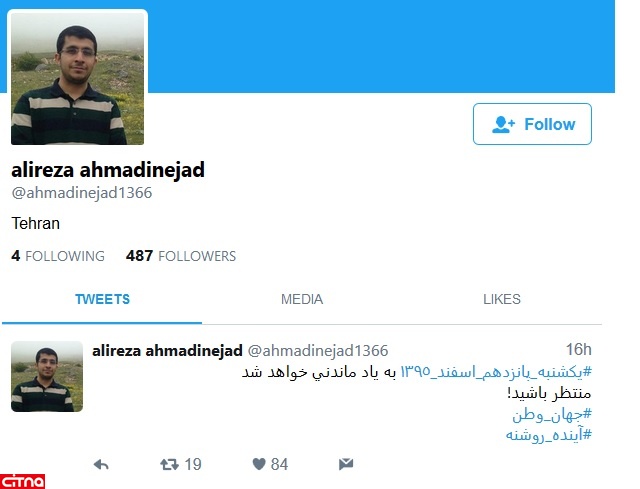Switch to the Media tab
The image size is (640, 489).
tap(302, 299)
